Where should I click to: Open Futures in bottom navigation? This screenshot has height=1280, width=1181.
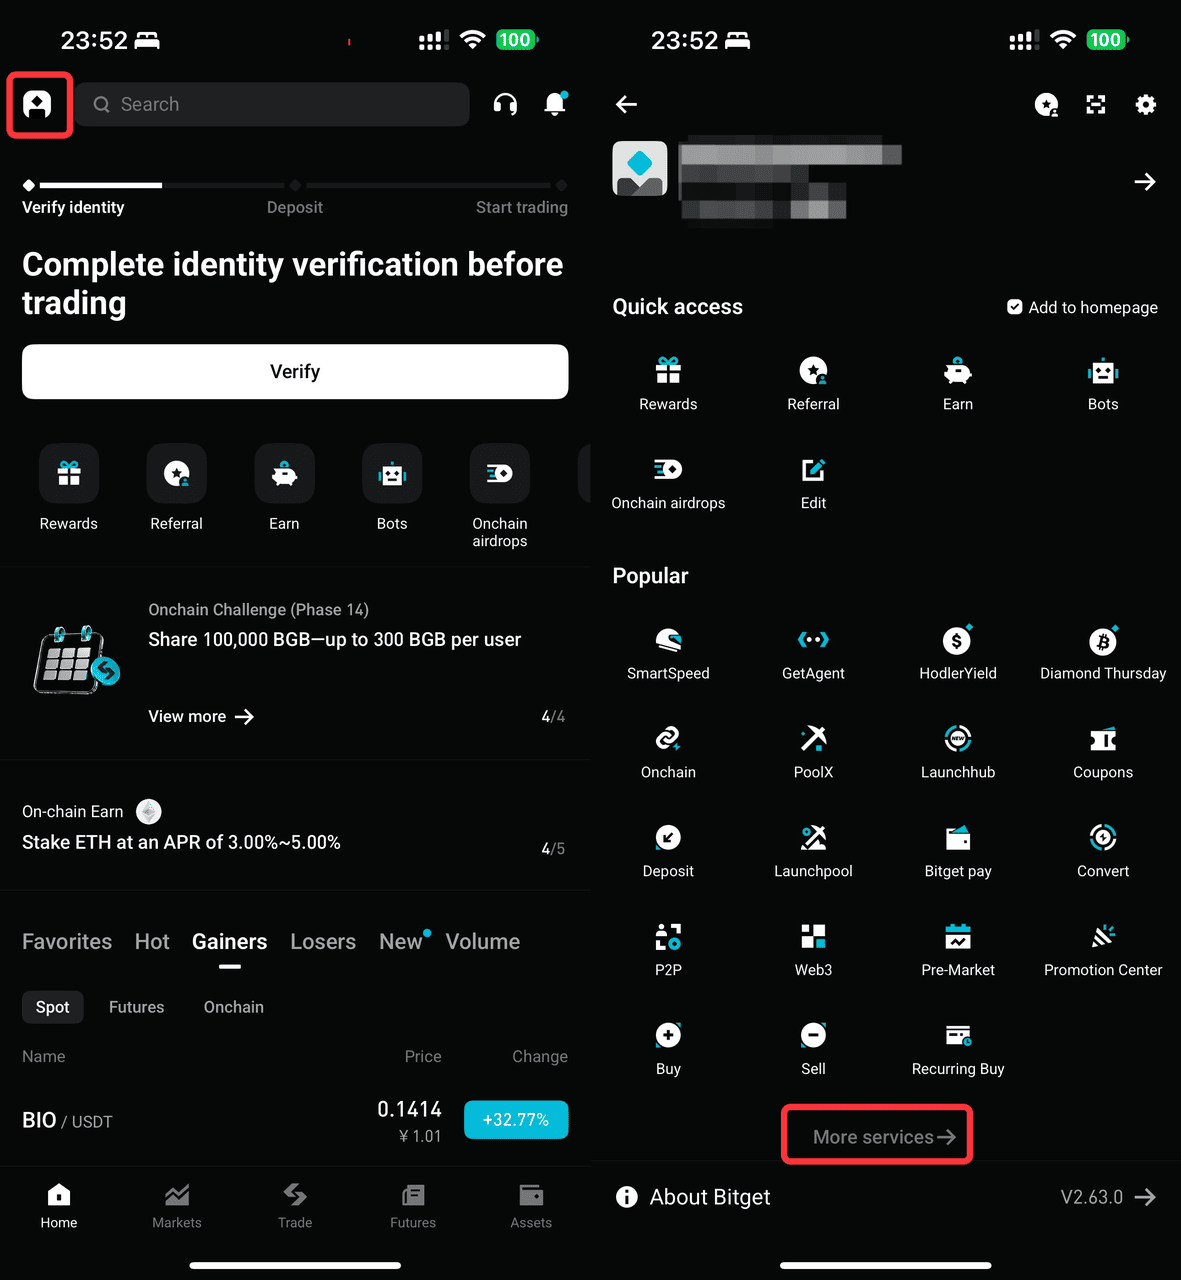click(413, 1206)
